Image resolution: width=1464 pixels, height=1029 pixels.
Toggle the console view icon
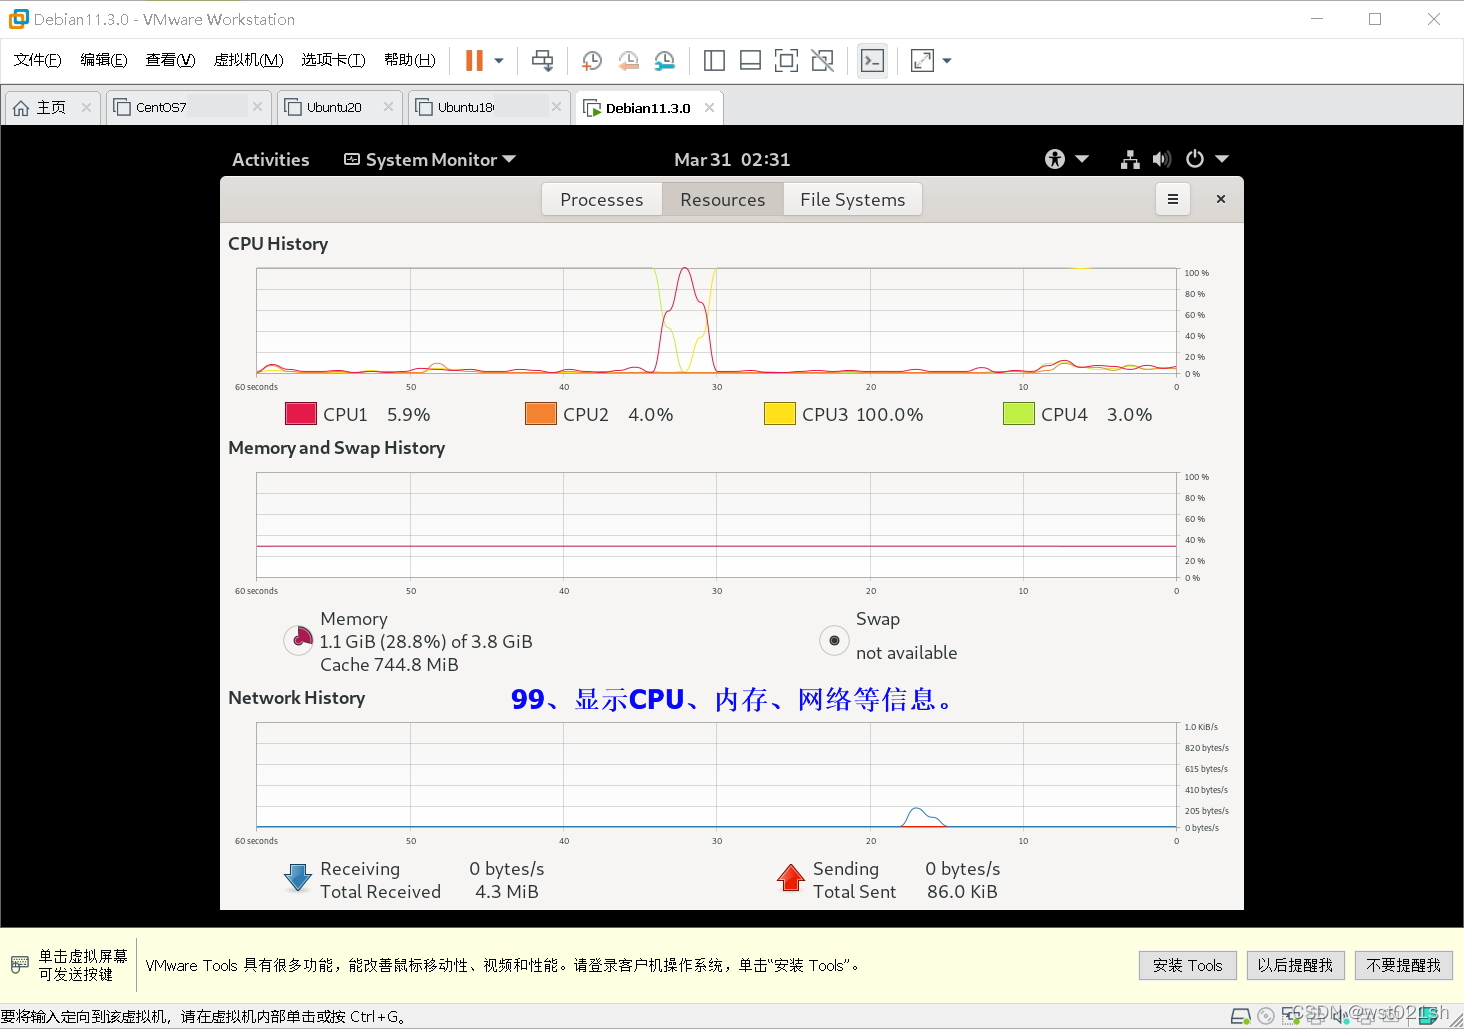pyautogui.click(x=872, y=61)
